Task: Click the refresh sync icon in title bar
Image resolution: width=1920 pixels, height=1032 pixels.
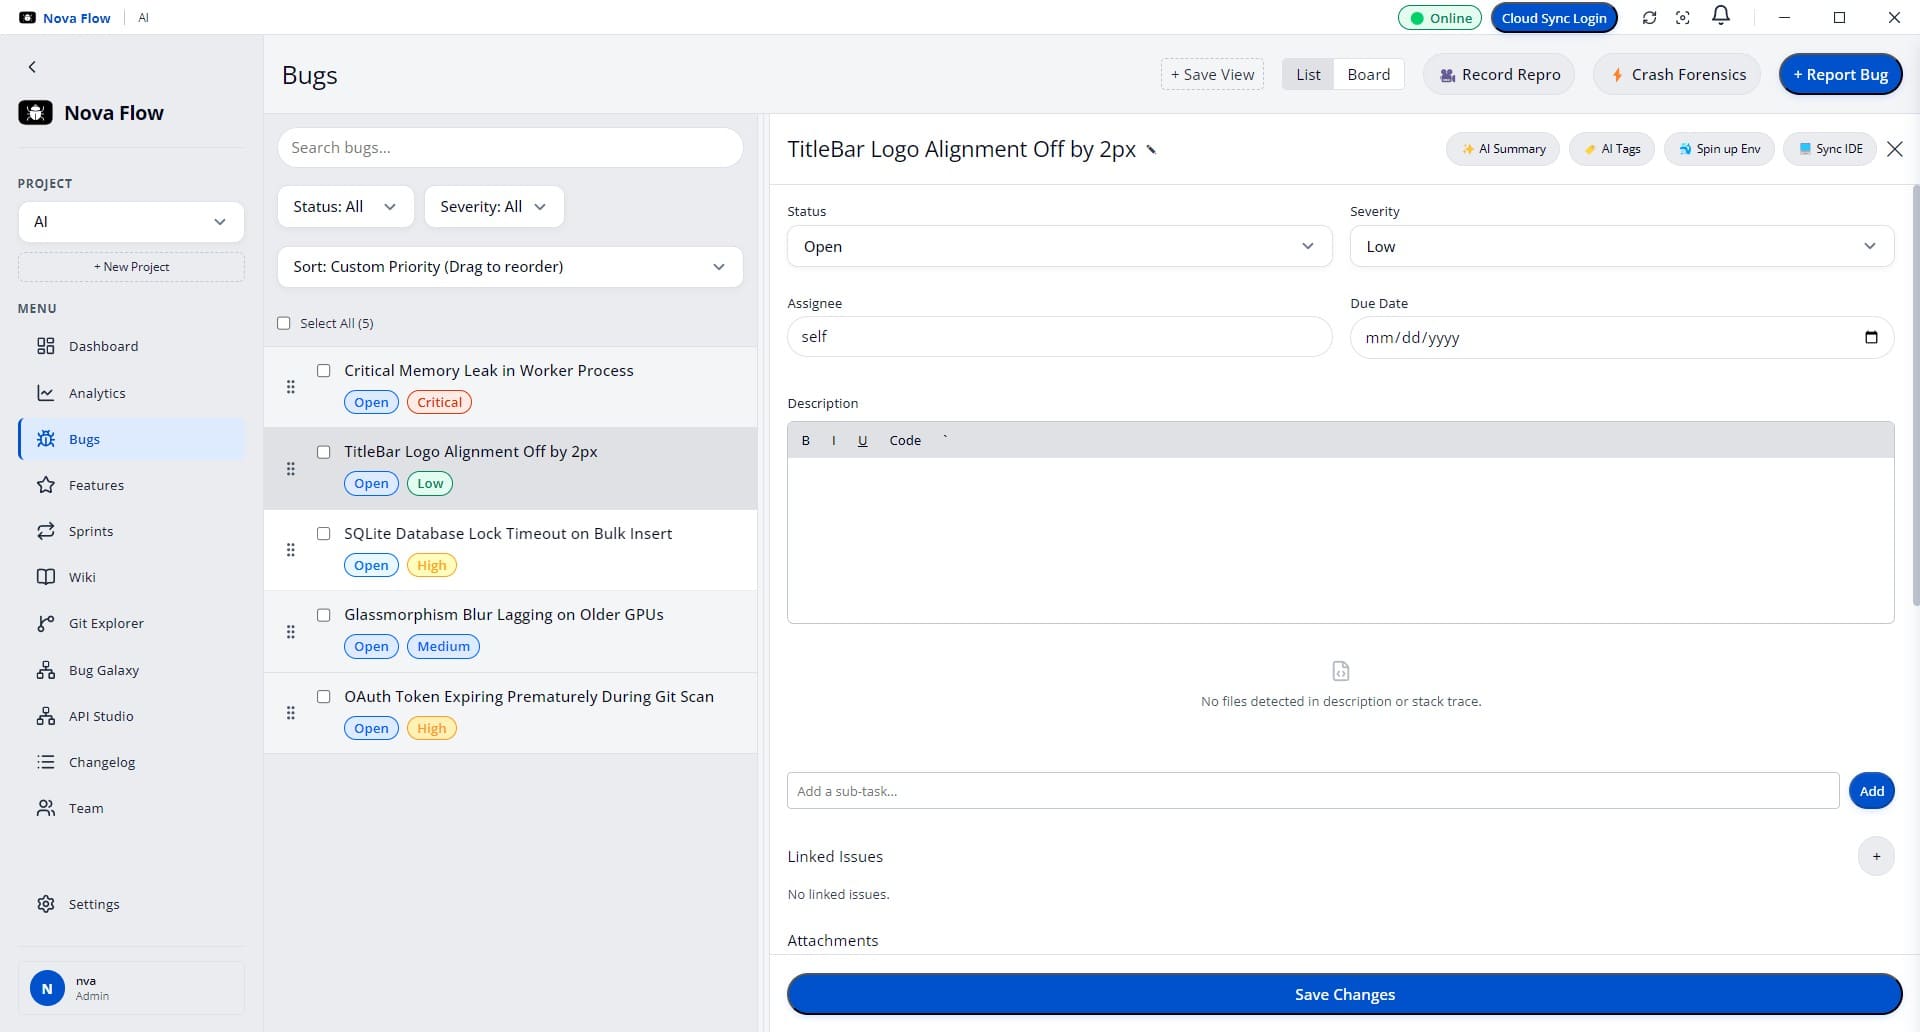Action: 1649,18
